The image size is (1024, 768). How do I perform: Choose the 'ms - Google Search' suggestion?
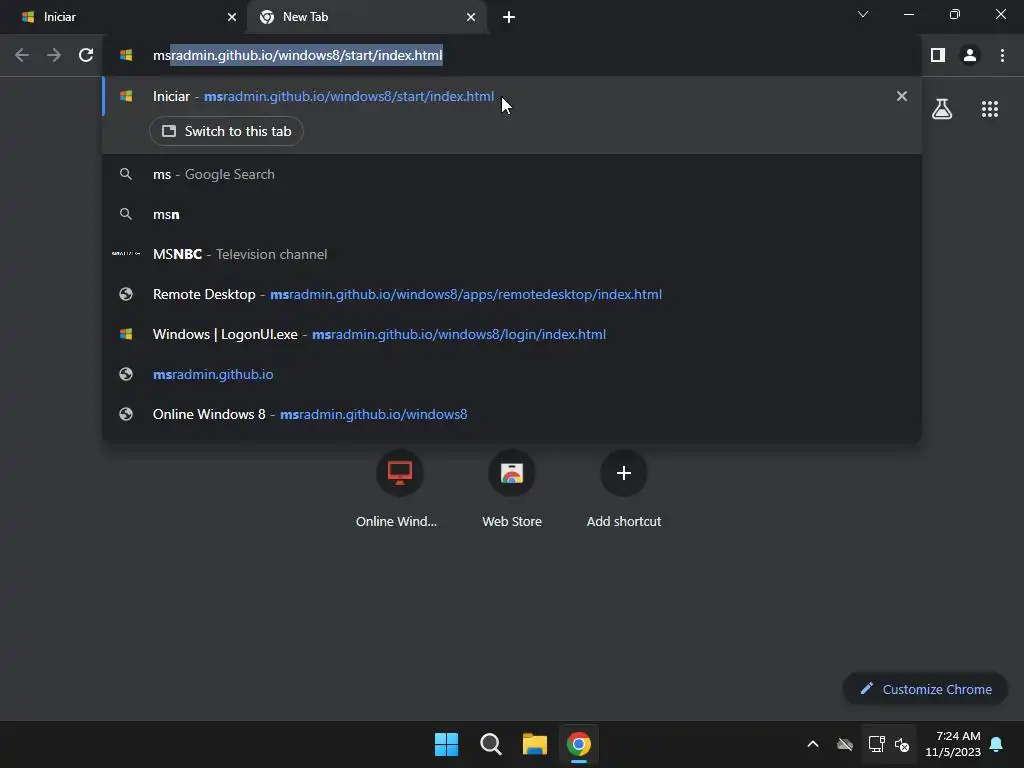click(511, 174)
